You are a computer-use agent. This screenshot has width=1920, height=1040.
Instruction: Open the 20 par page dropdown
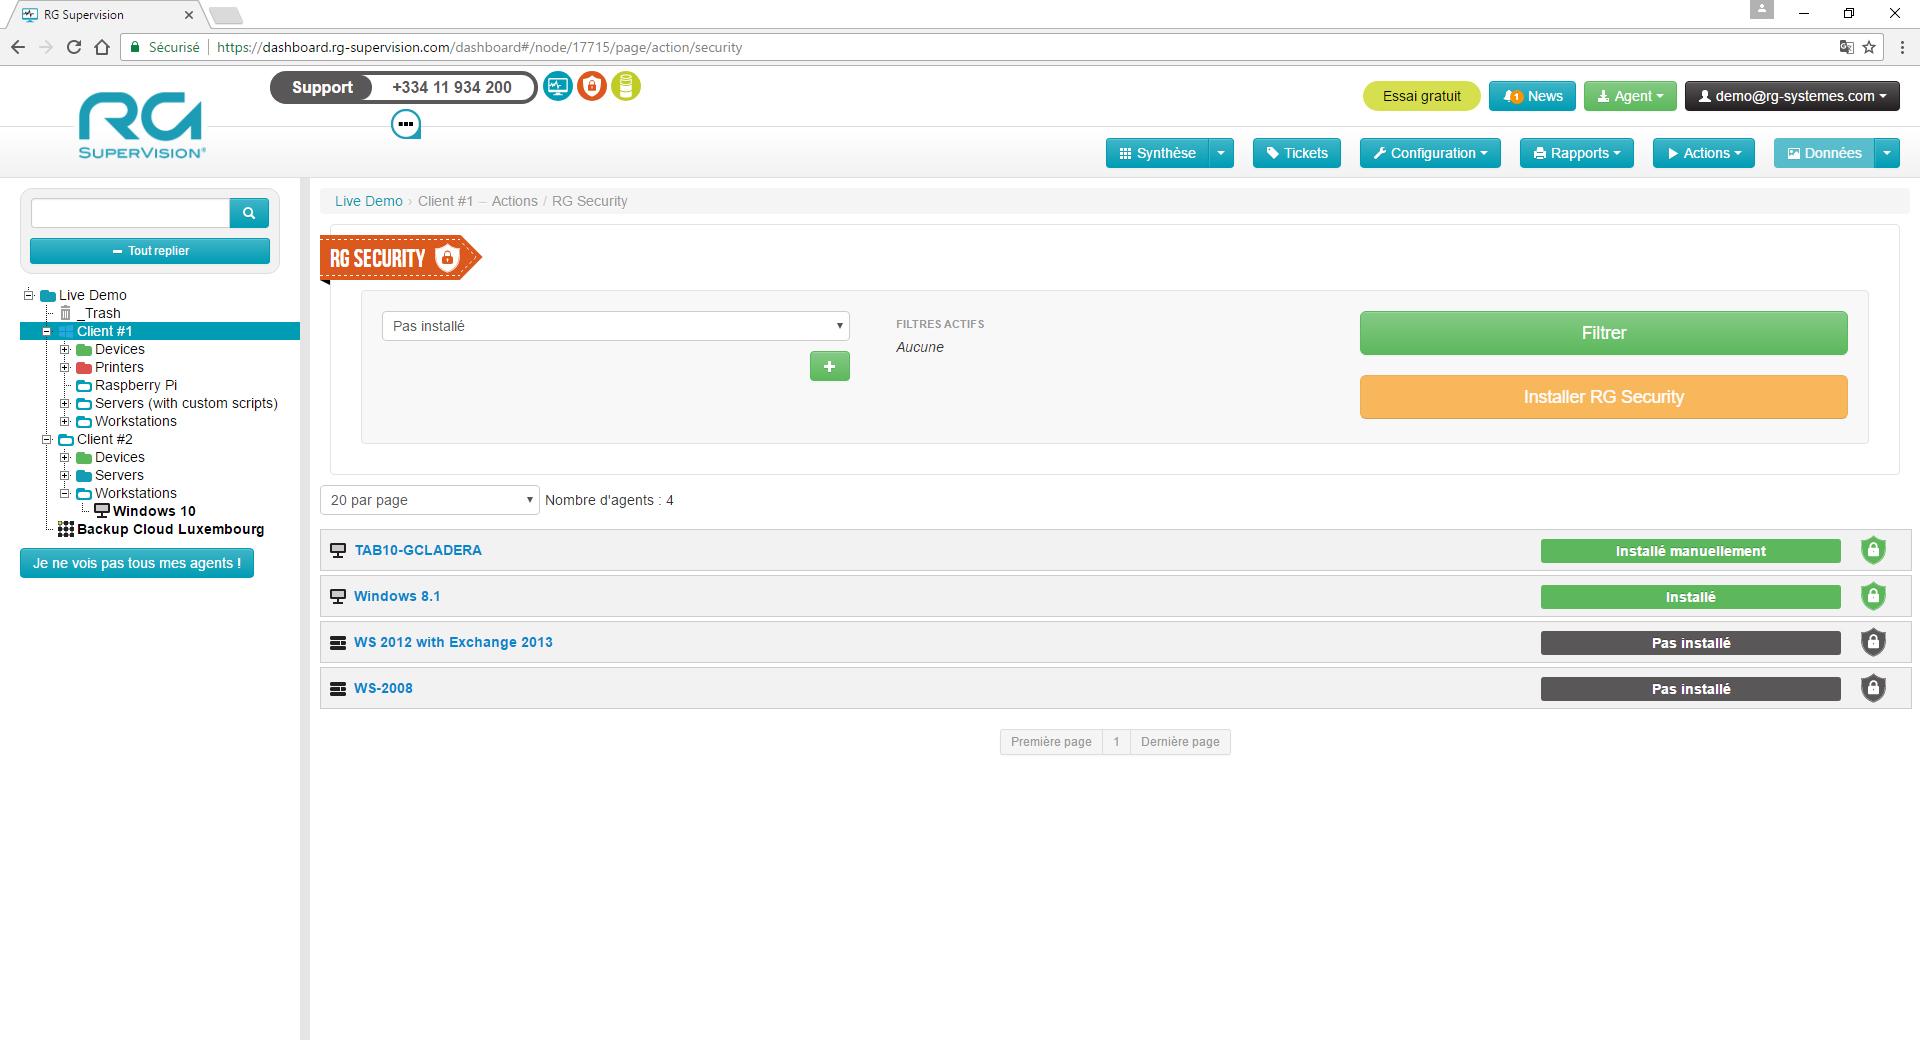pos(430,500)
